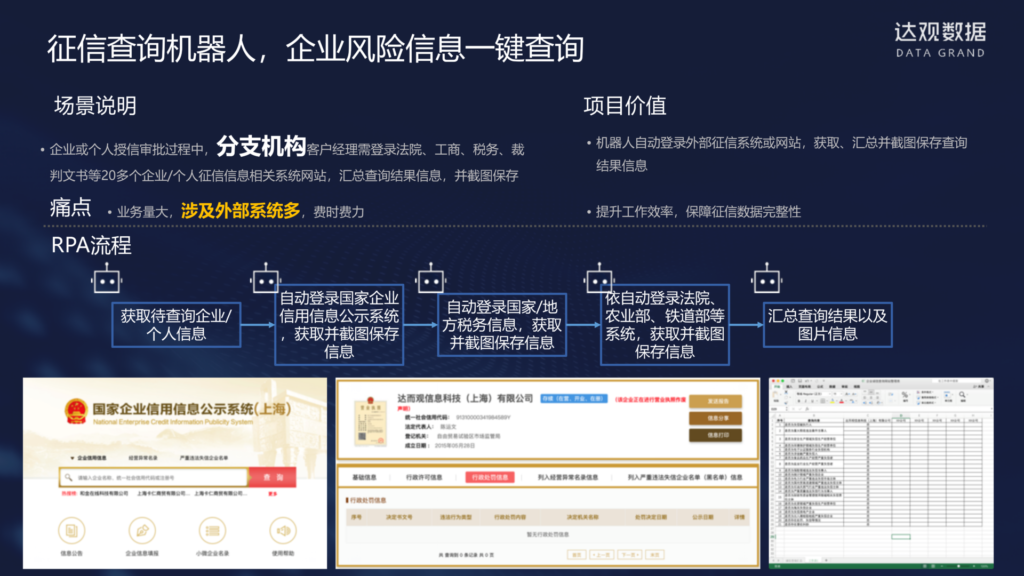Image resolution: width=1024 pixels, height=576 pixels.
Task: Open the 使用帮助 speaker icon
Action: (283, 530)
